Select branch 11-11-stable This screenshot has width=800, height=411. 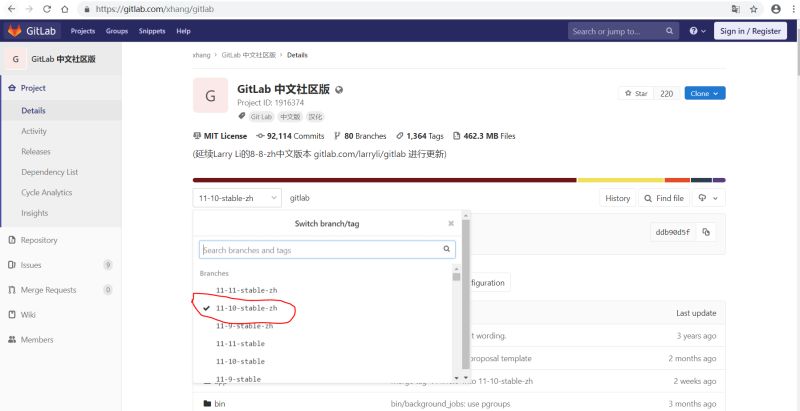point(240,344)
